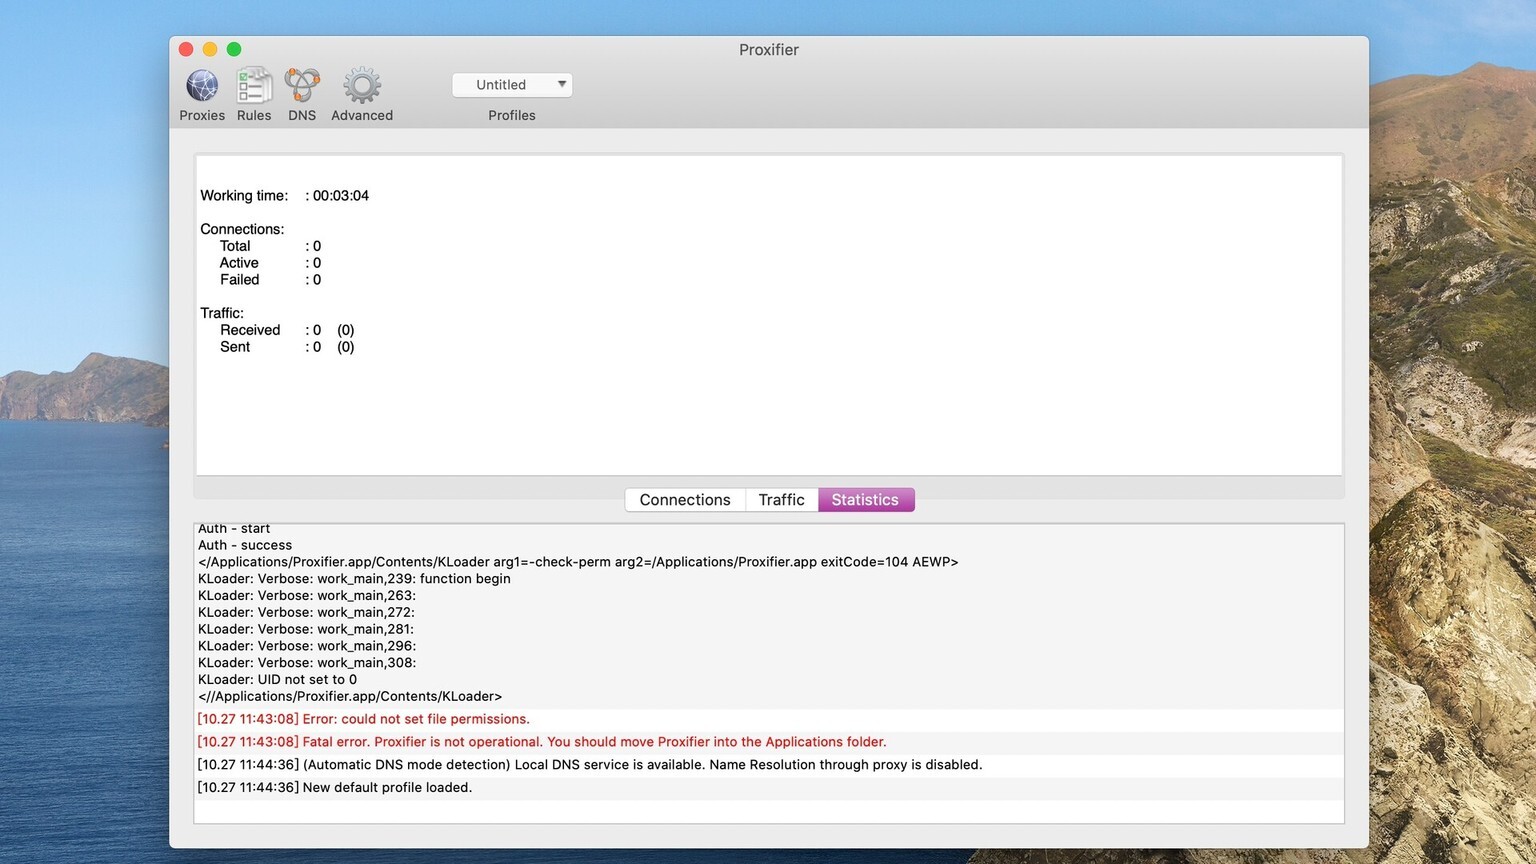Click the 'Profiles' toolbar label
Viewport: 1536px width, 864px height.
[512, 116]
